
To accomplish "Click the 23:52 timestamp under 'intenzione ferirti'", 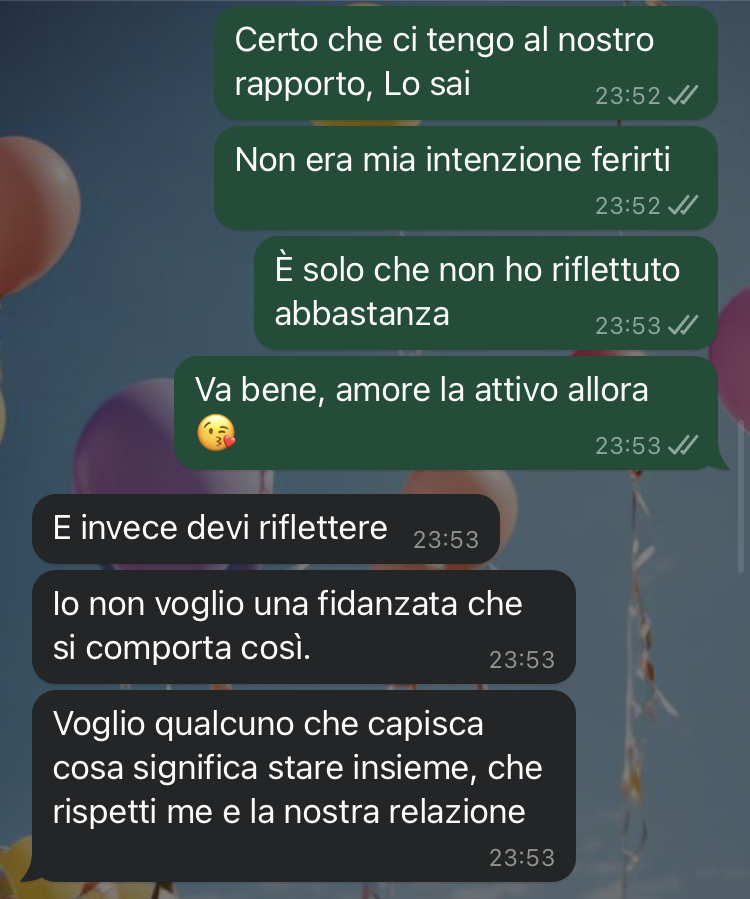I will pos(628,205).
